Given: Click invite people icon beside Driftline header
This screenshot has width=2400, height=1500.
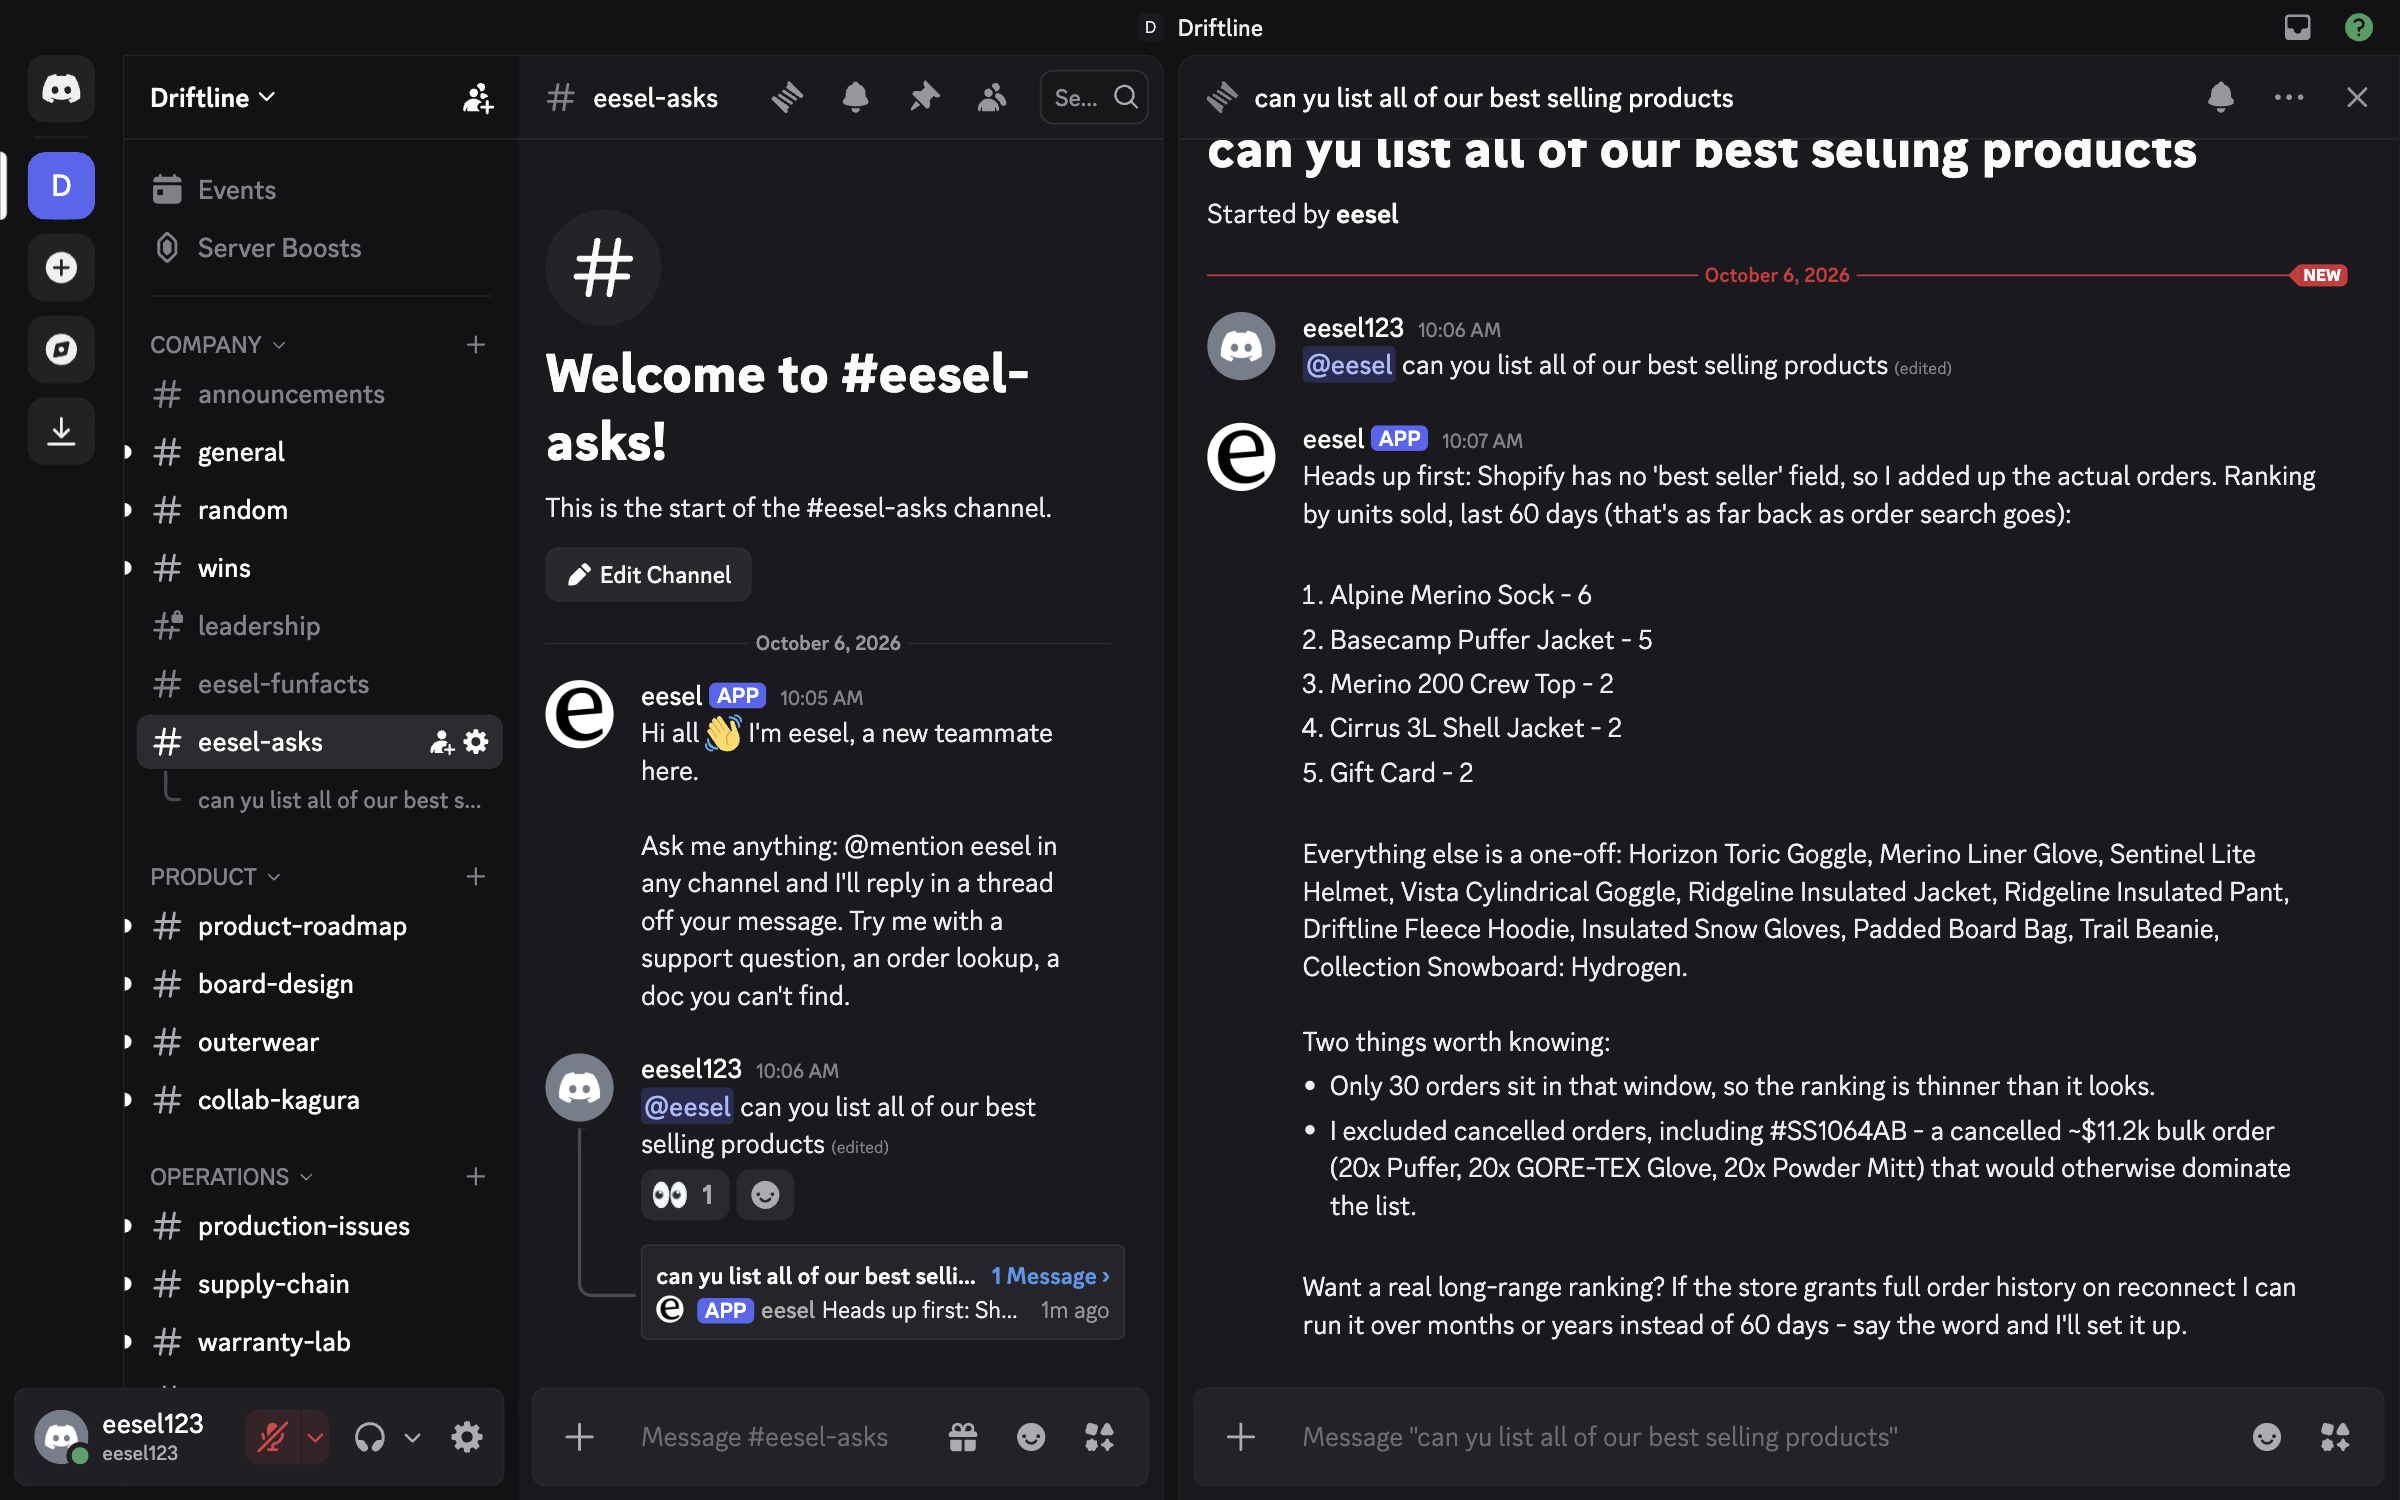Looking at the screenshot, I should (478, 98).
